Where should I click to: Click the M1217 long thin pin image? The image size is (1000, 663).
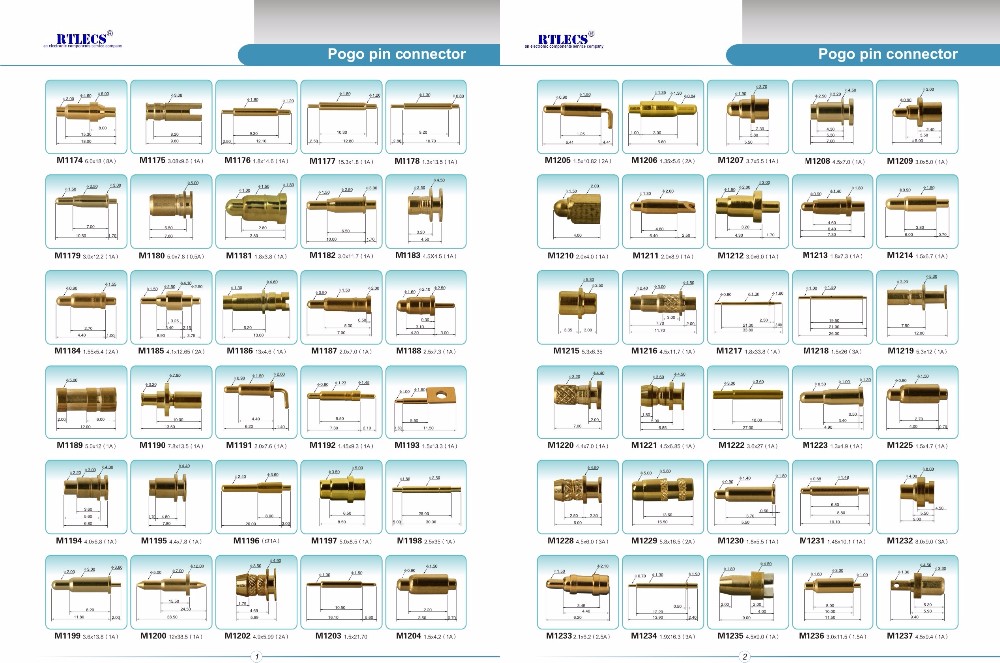pyautogui.click(x=747, y=307)
